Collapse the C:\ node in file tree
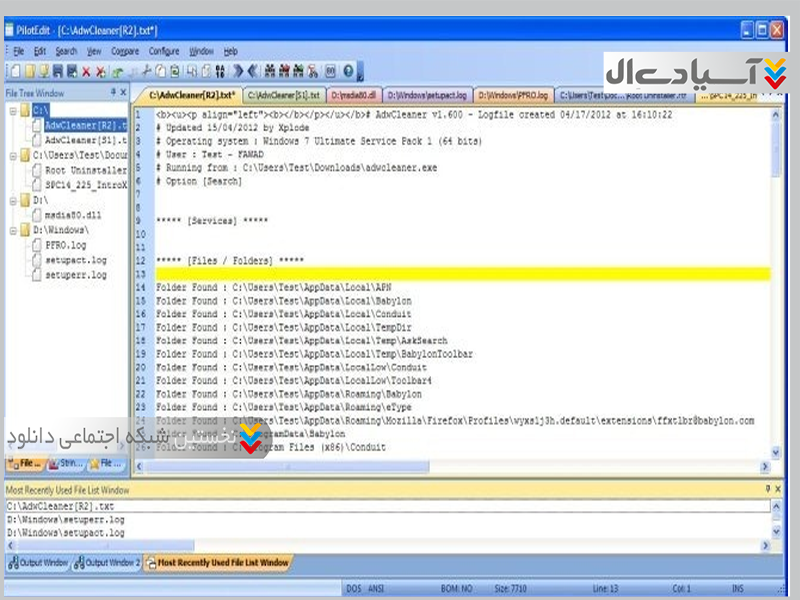 [13, 110]
